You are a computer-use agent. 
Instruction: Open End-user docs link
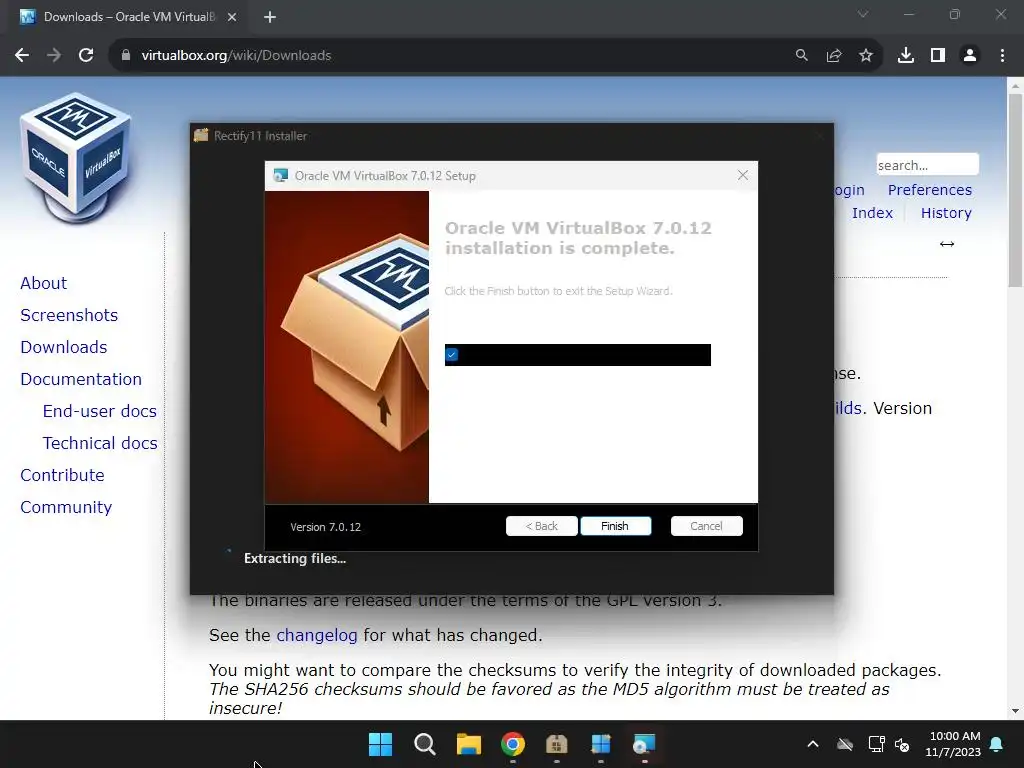[x=100, y=411]
